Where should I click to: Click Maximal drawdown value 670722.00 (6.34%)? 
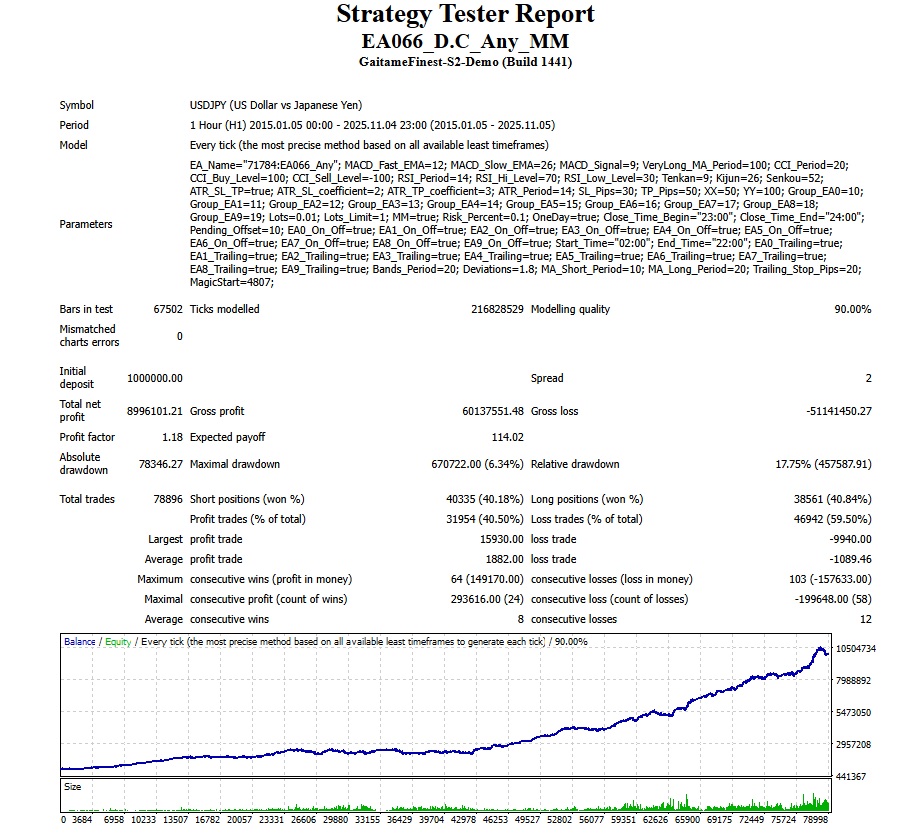[x=478, y=464]
